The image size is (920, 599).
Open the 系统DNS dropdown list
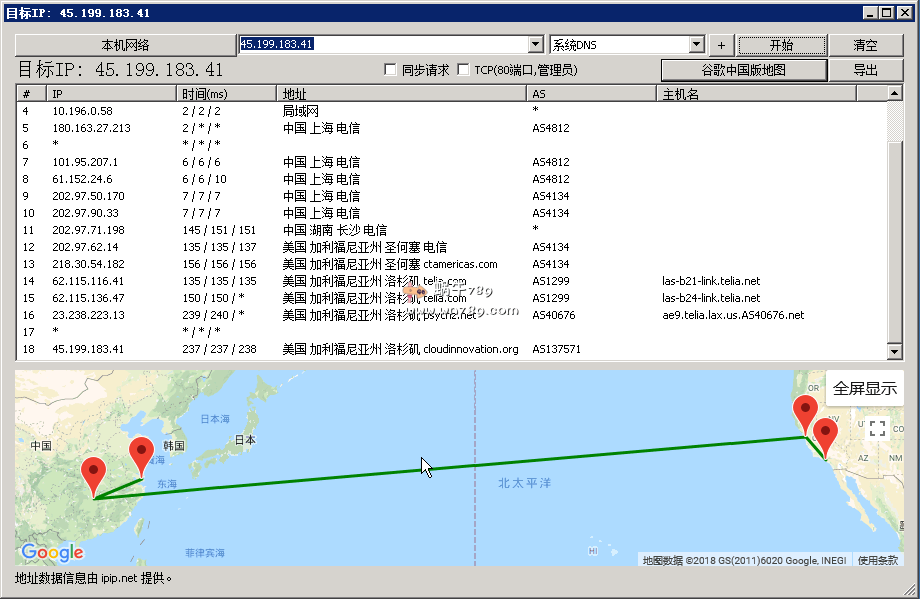click(696, 45)
